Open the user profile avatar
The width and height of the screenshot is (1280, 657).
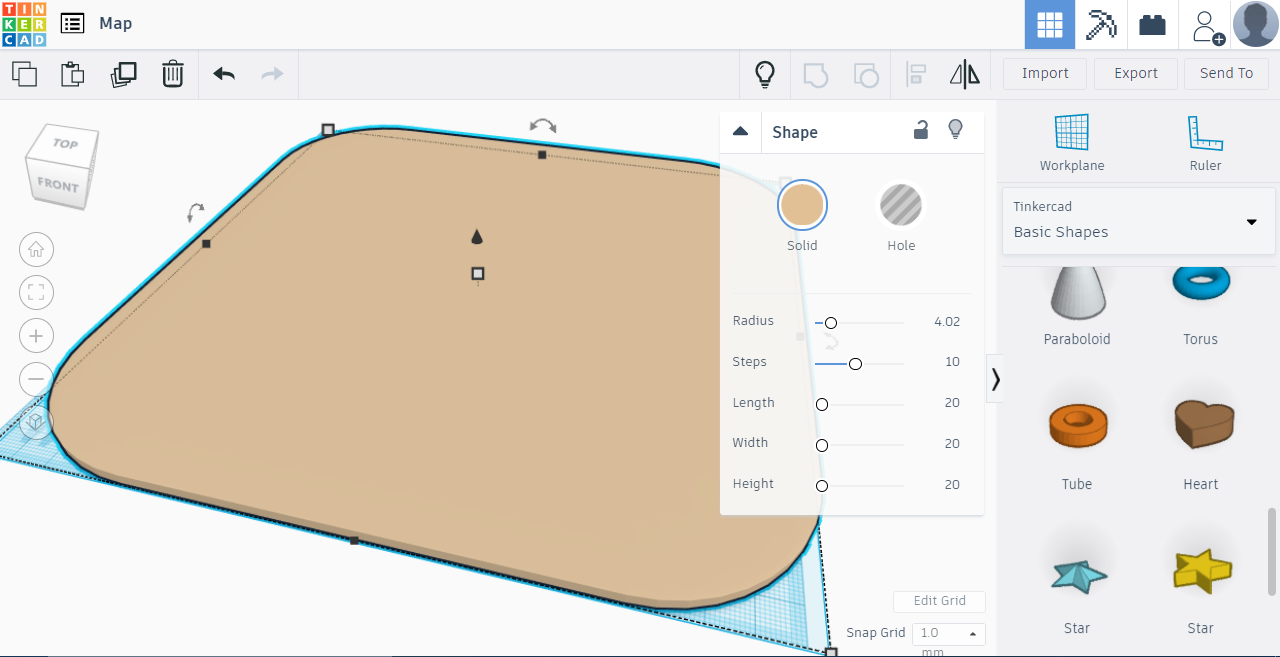click(1256, 24)
